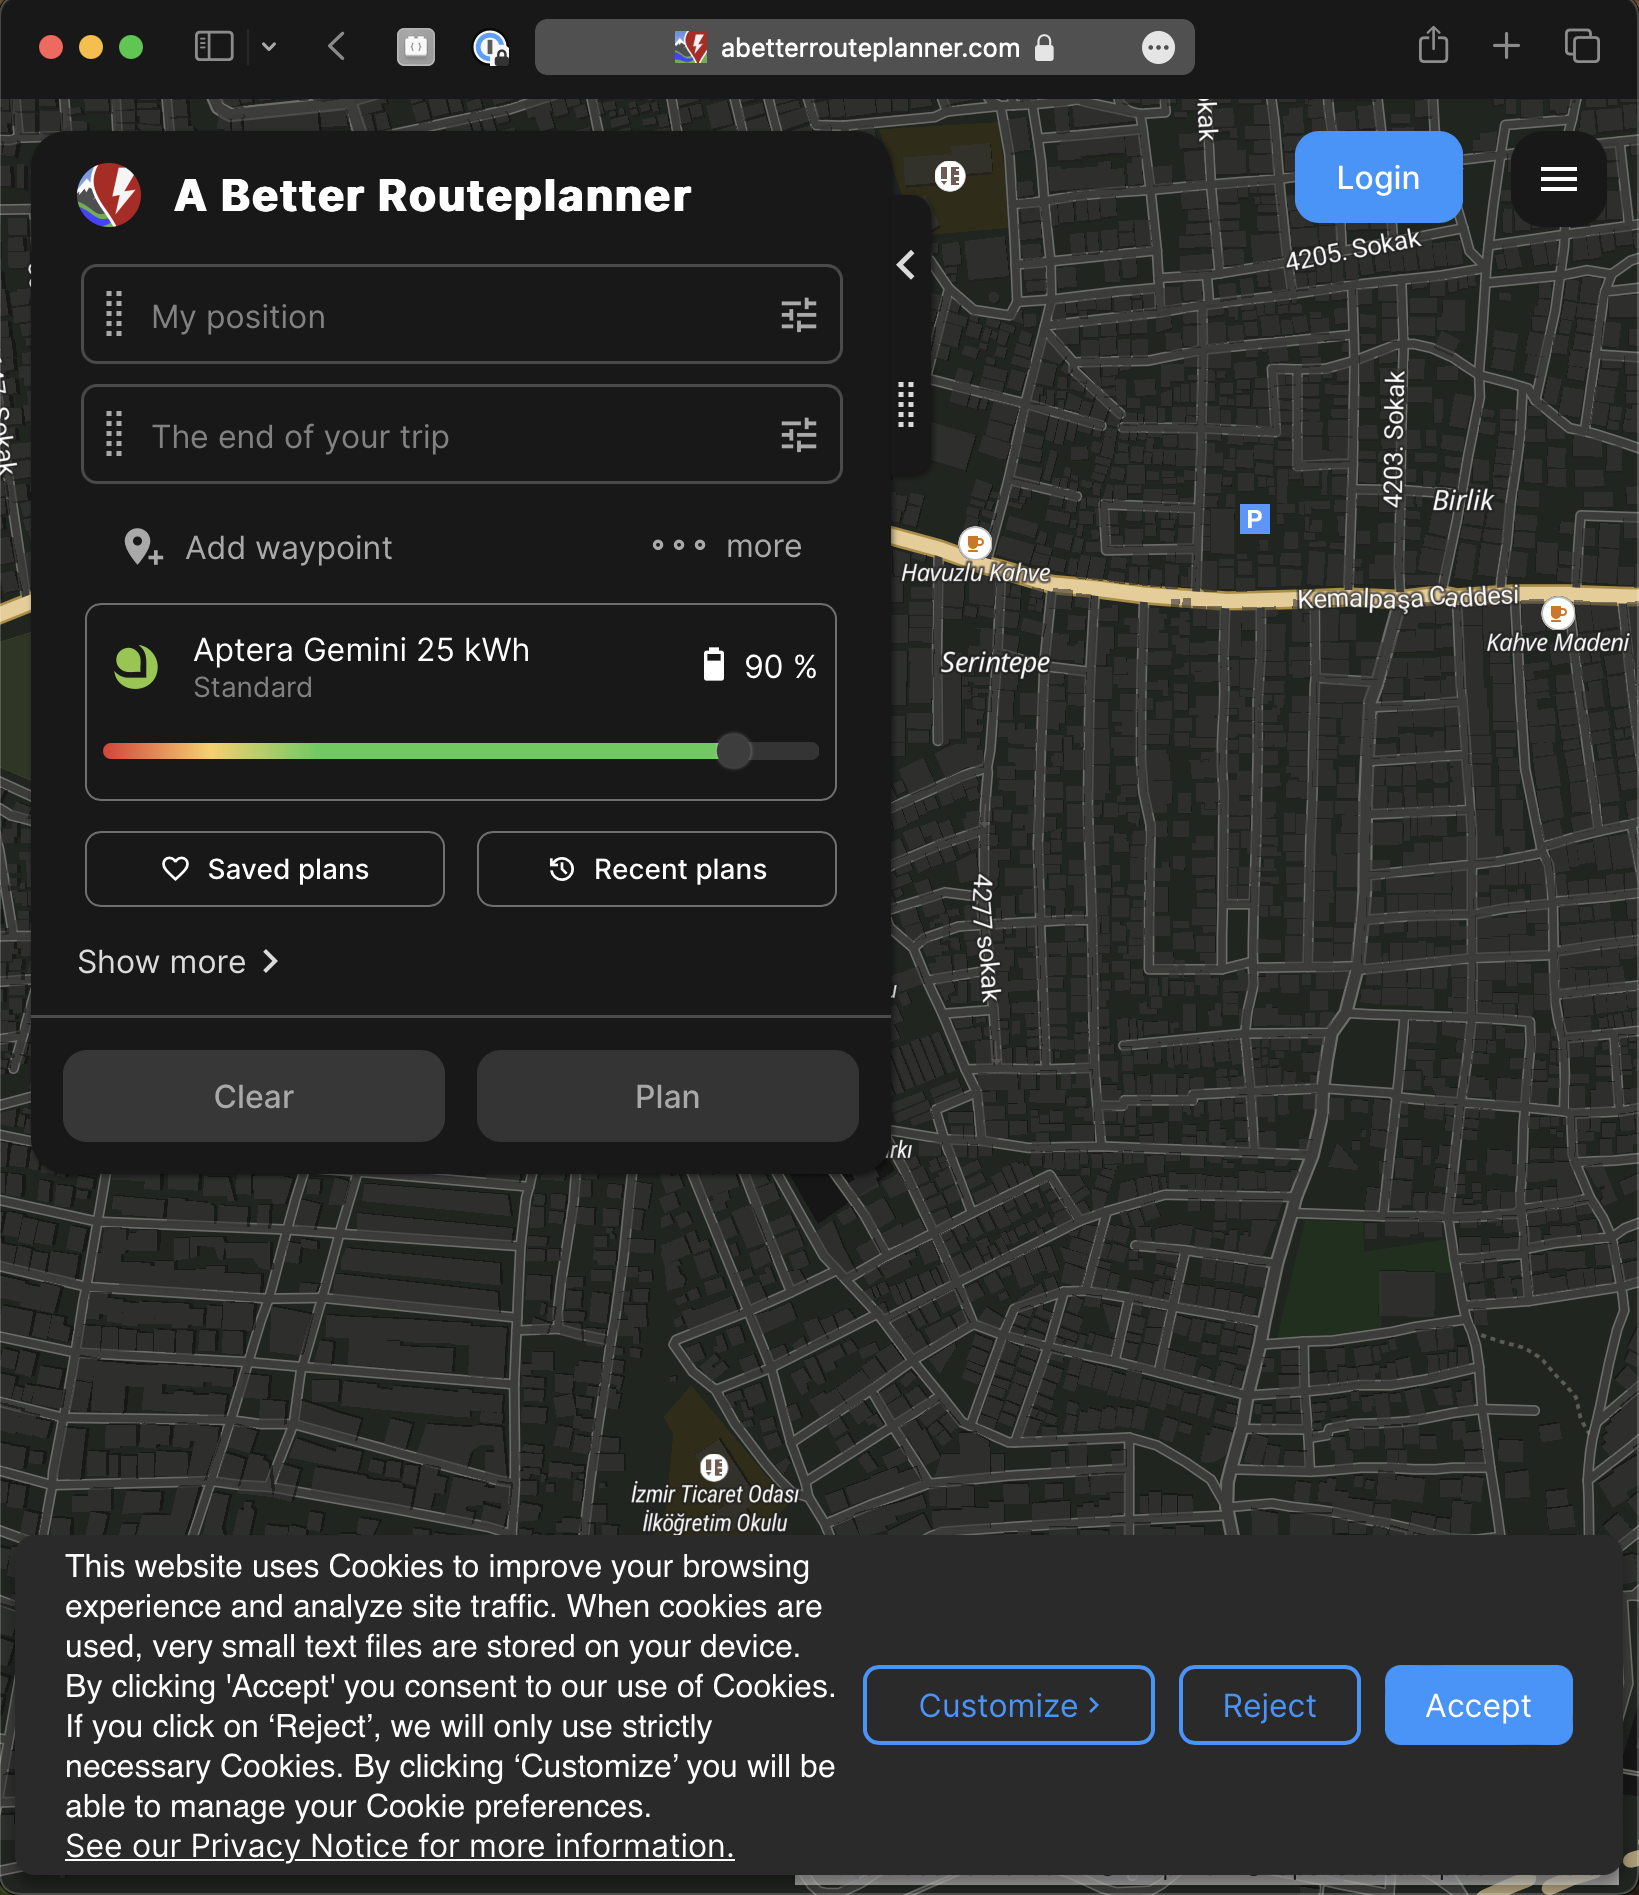Click the bracket extension icon in toolbar
Image resolution: width=1639 pixels, height=1895 pixels.
(416, 47)
